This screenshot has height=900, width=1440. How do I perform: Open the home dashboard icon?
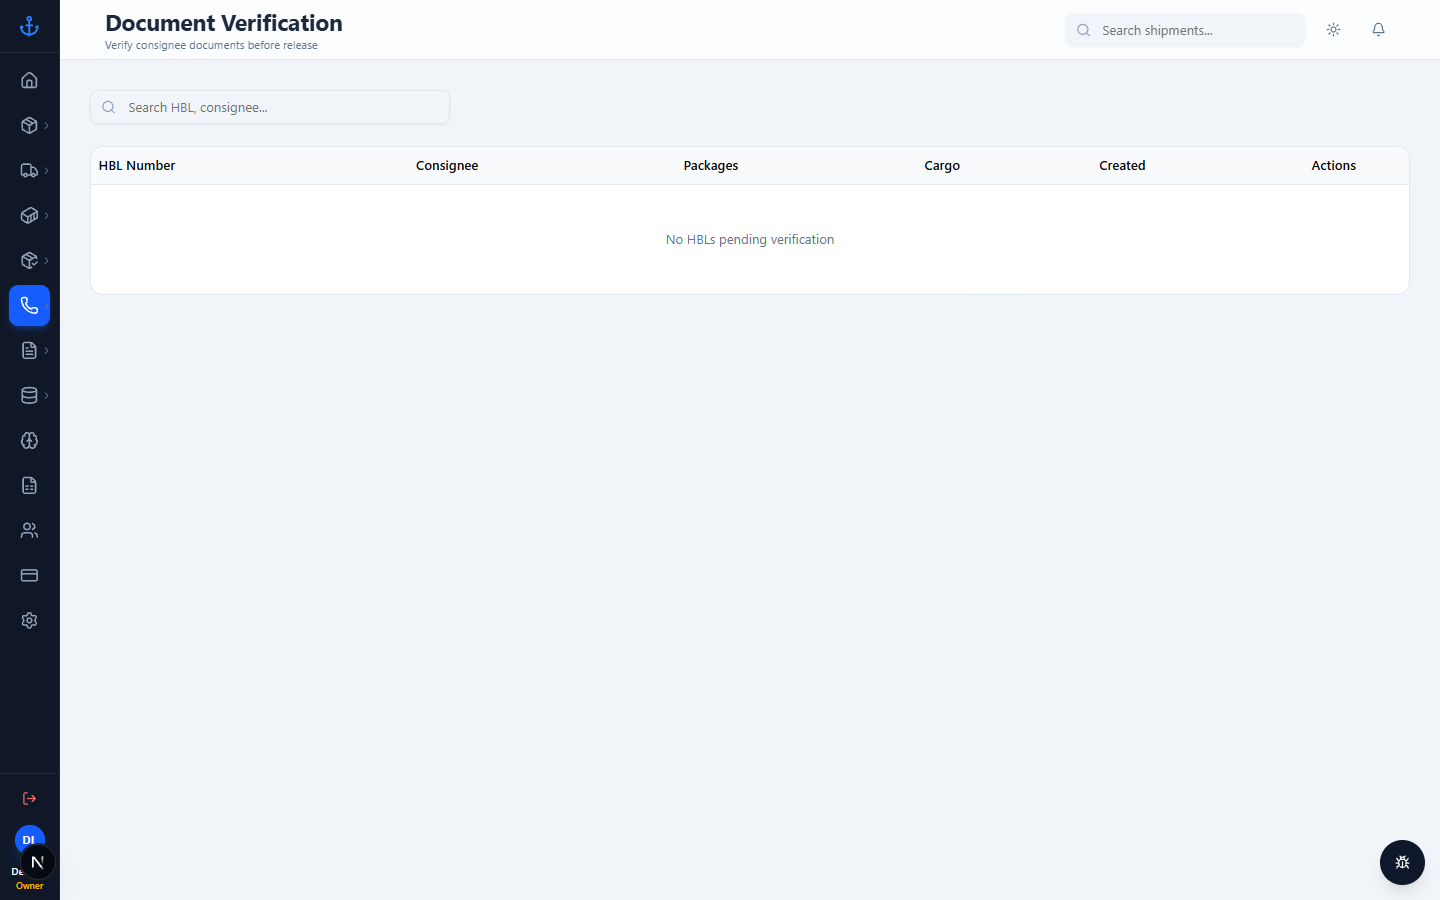(x=29, y=80)
